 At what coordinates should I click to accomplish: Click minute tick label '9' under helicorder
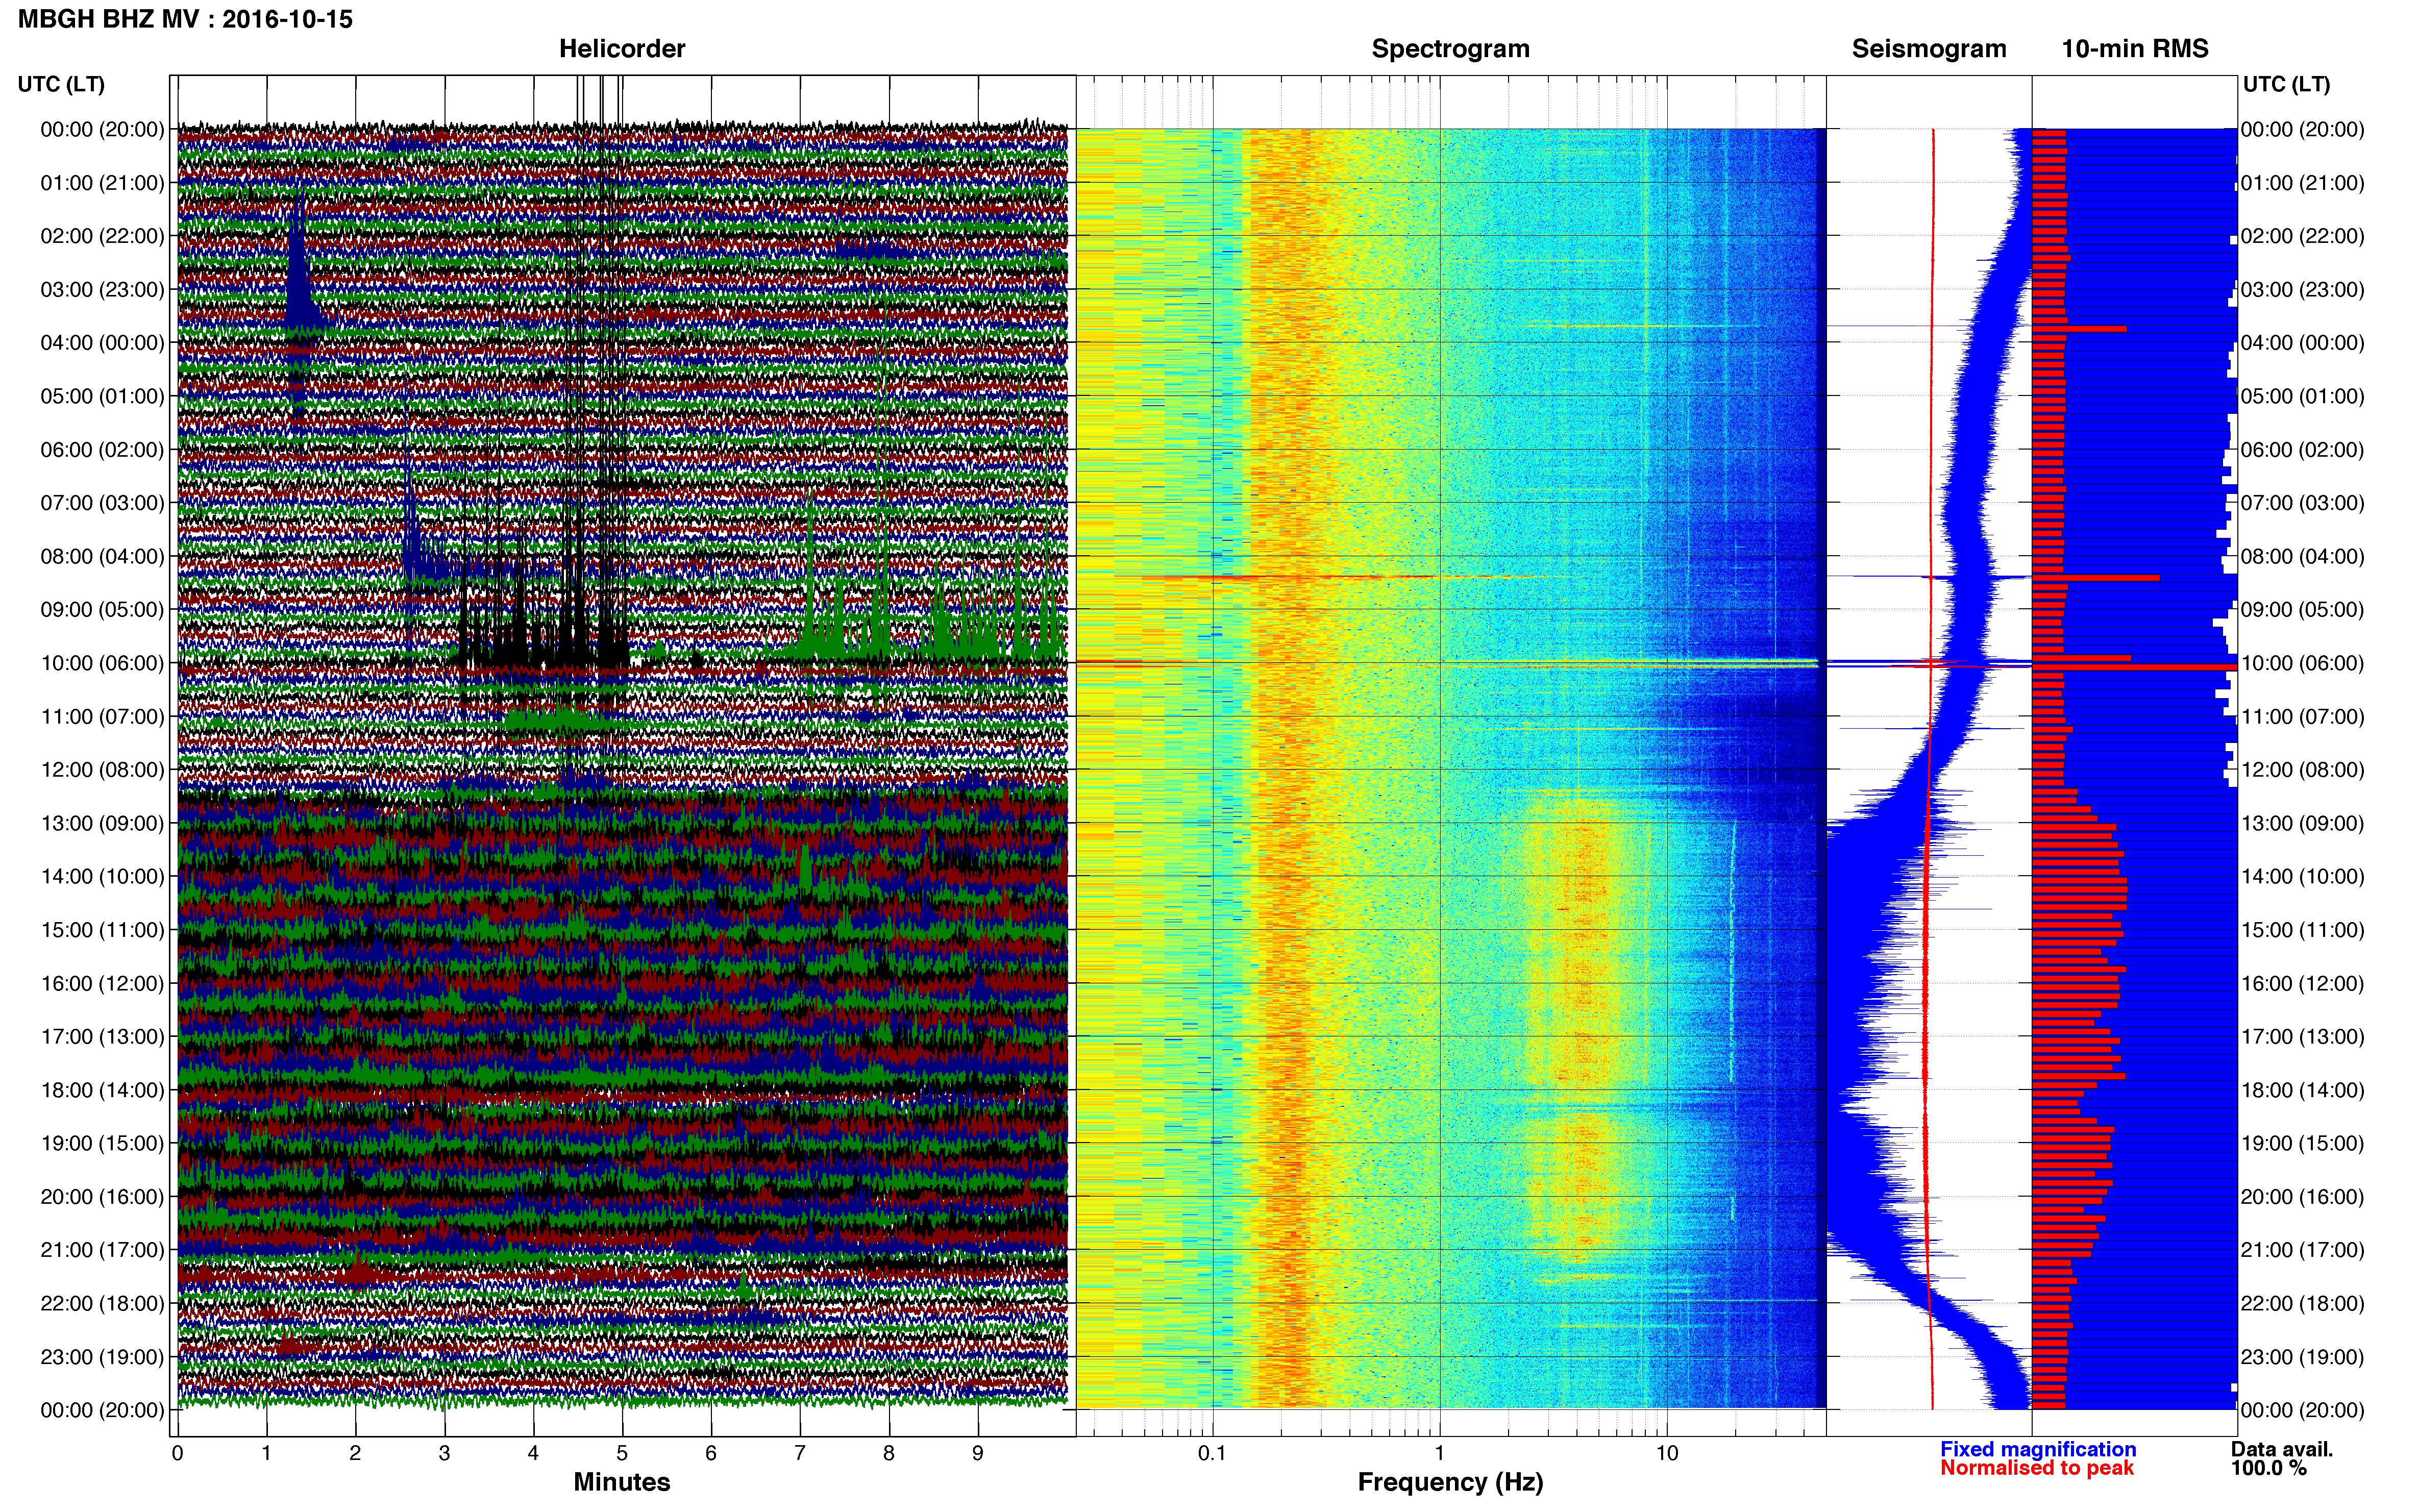pos(978,1453)
